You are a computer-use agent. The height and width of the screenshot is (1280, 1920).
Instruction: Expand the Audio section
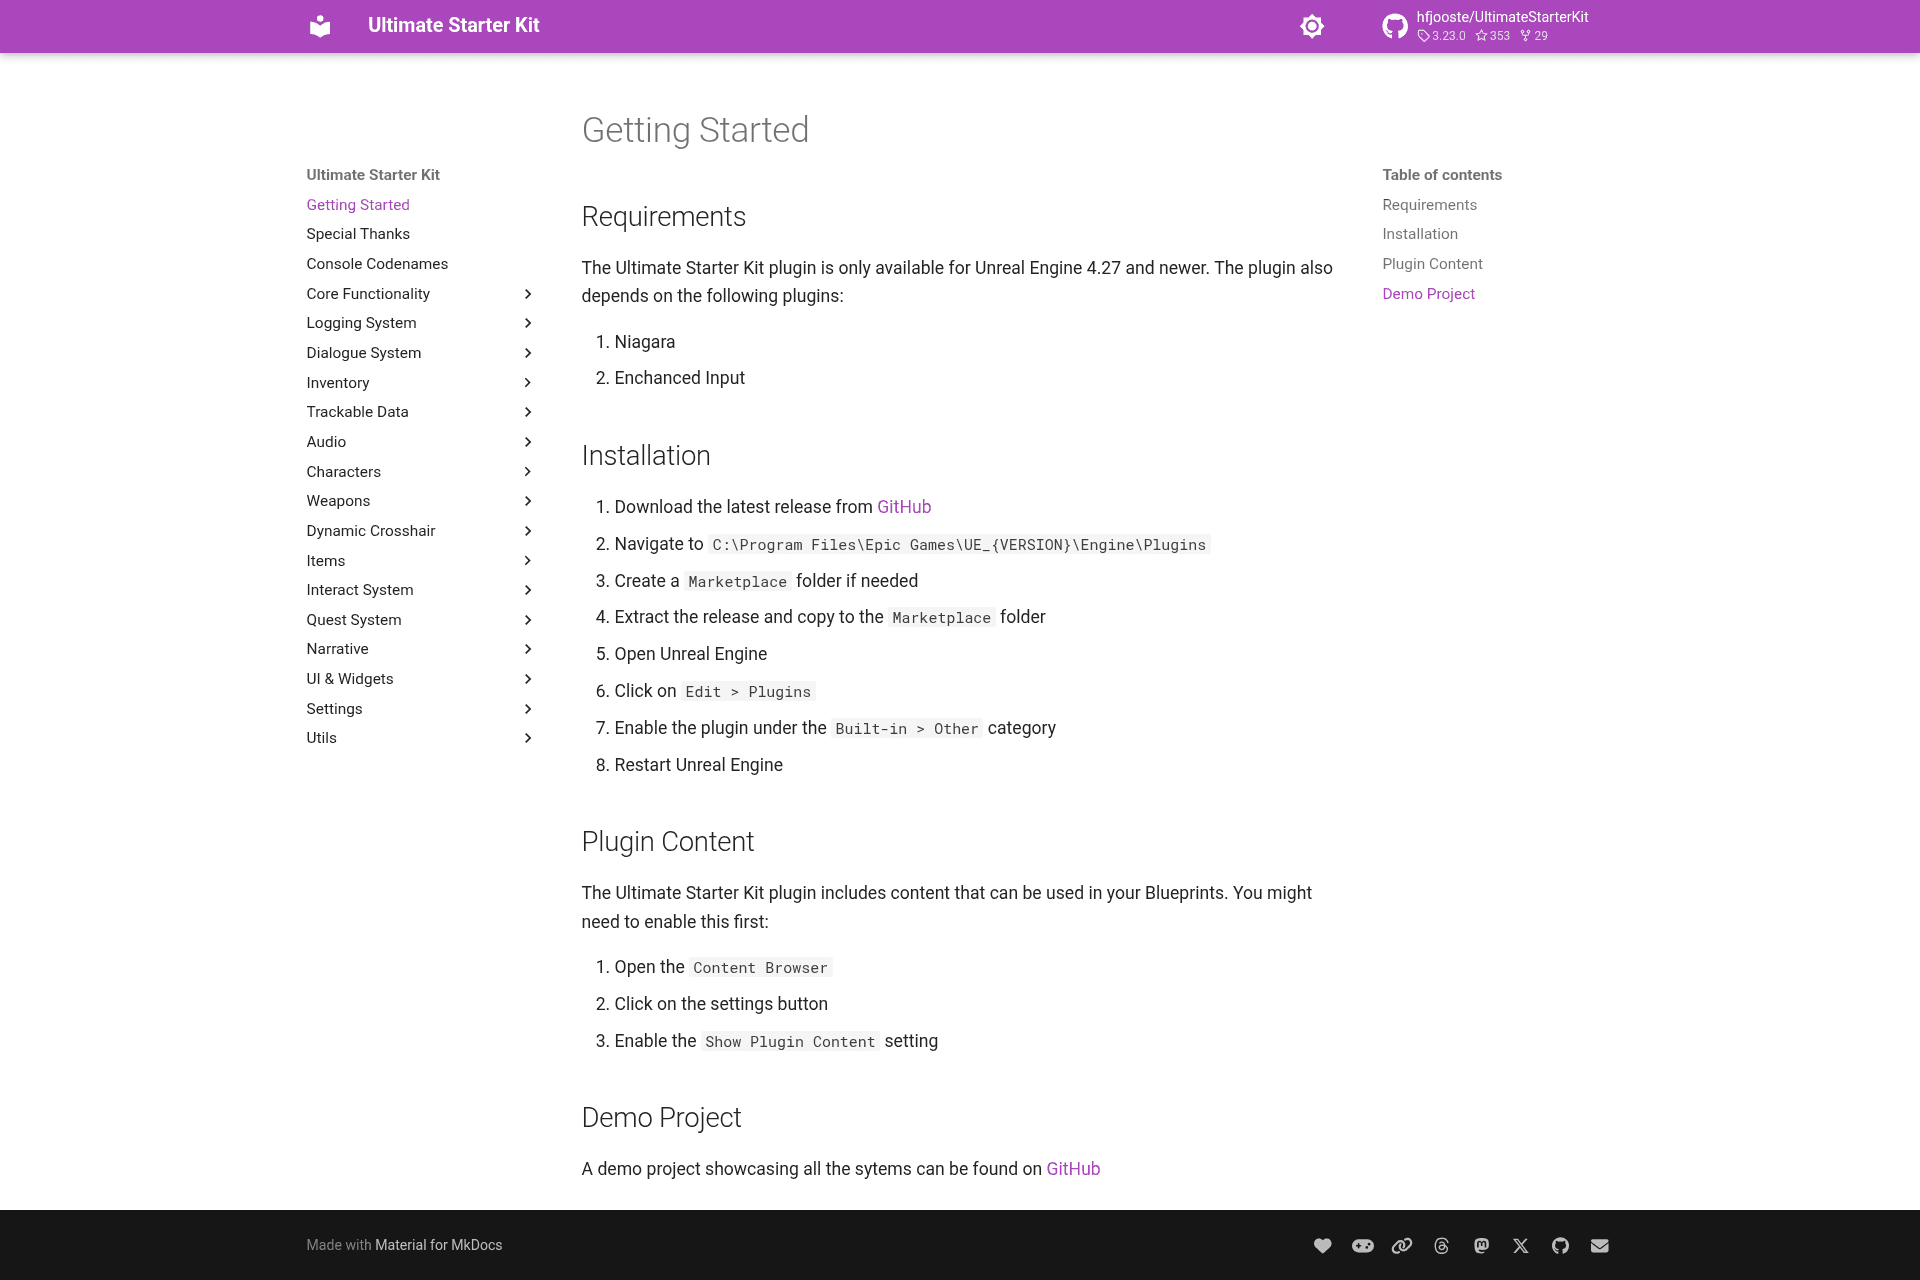[x=420, y=442]
